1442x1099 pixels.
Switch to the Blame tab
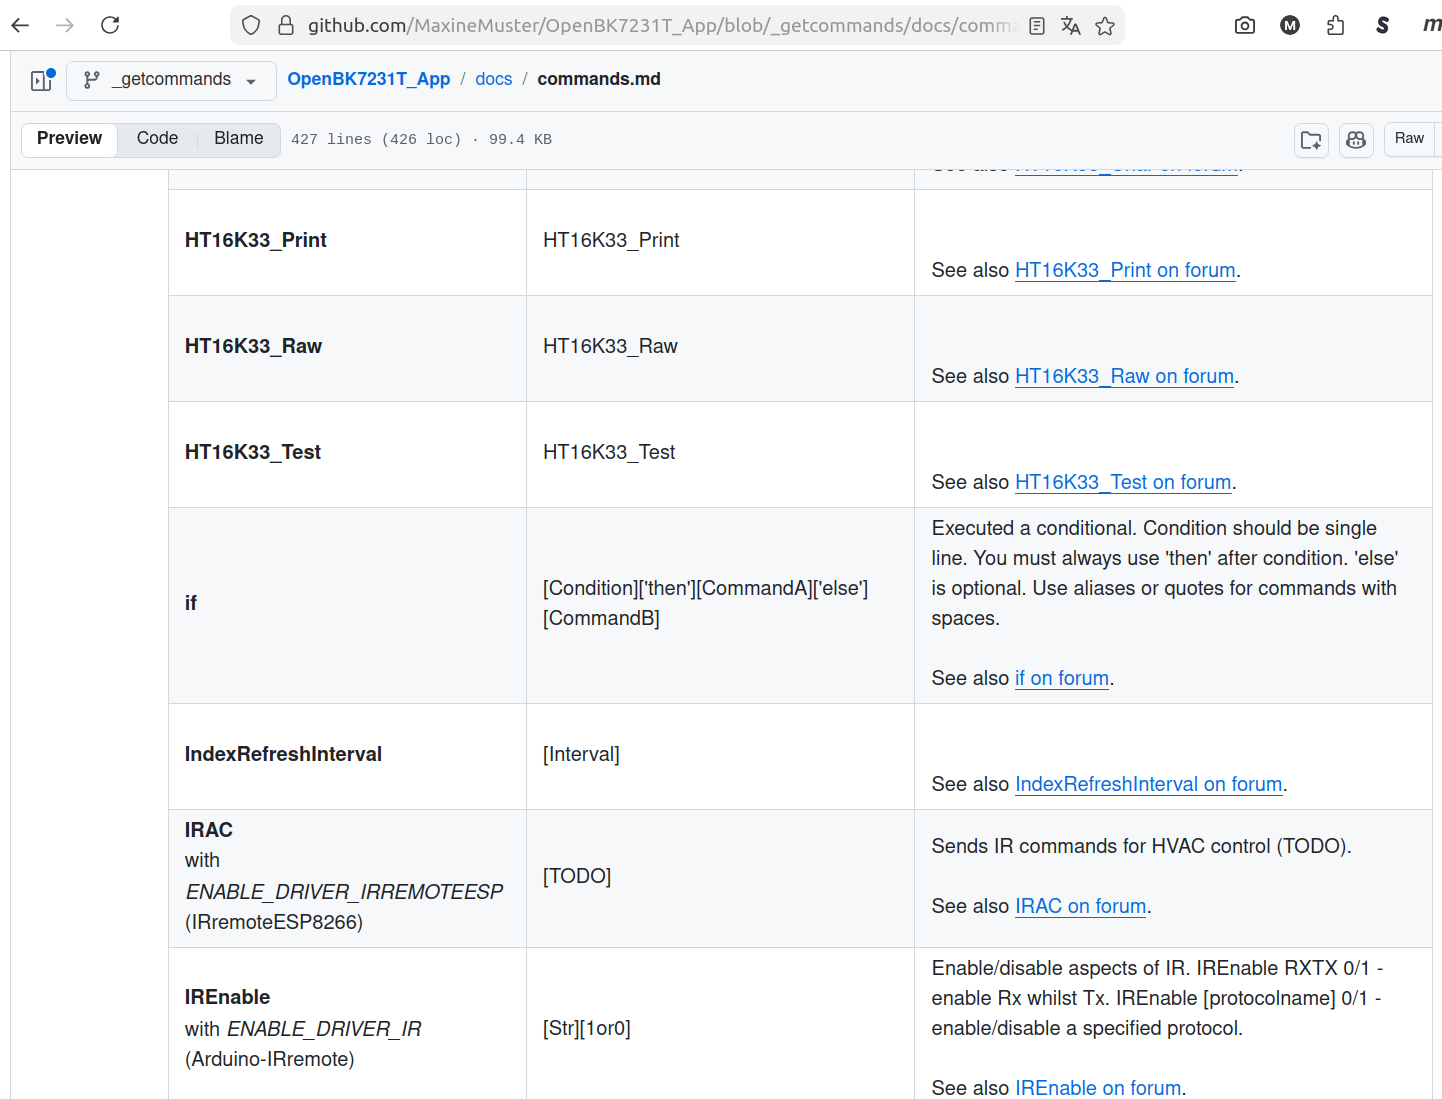pyautogui.click(x=238, y=139)
